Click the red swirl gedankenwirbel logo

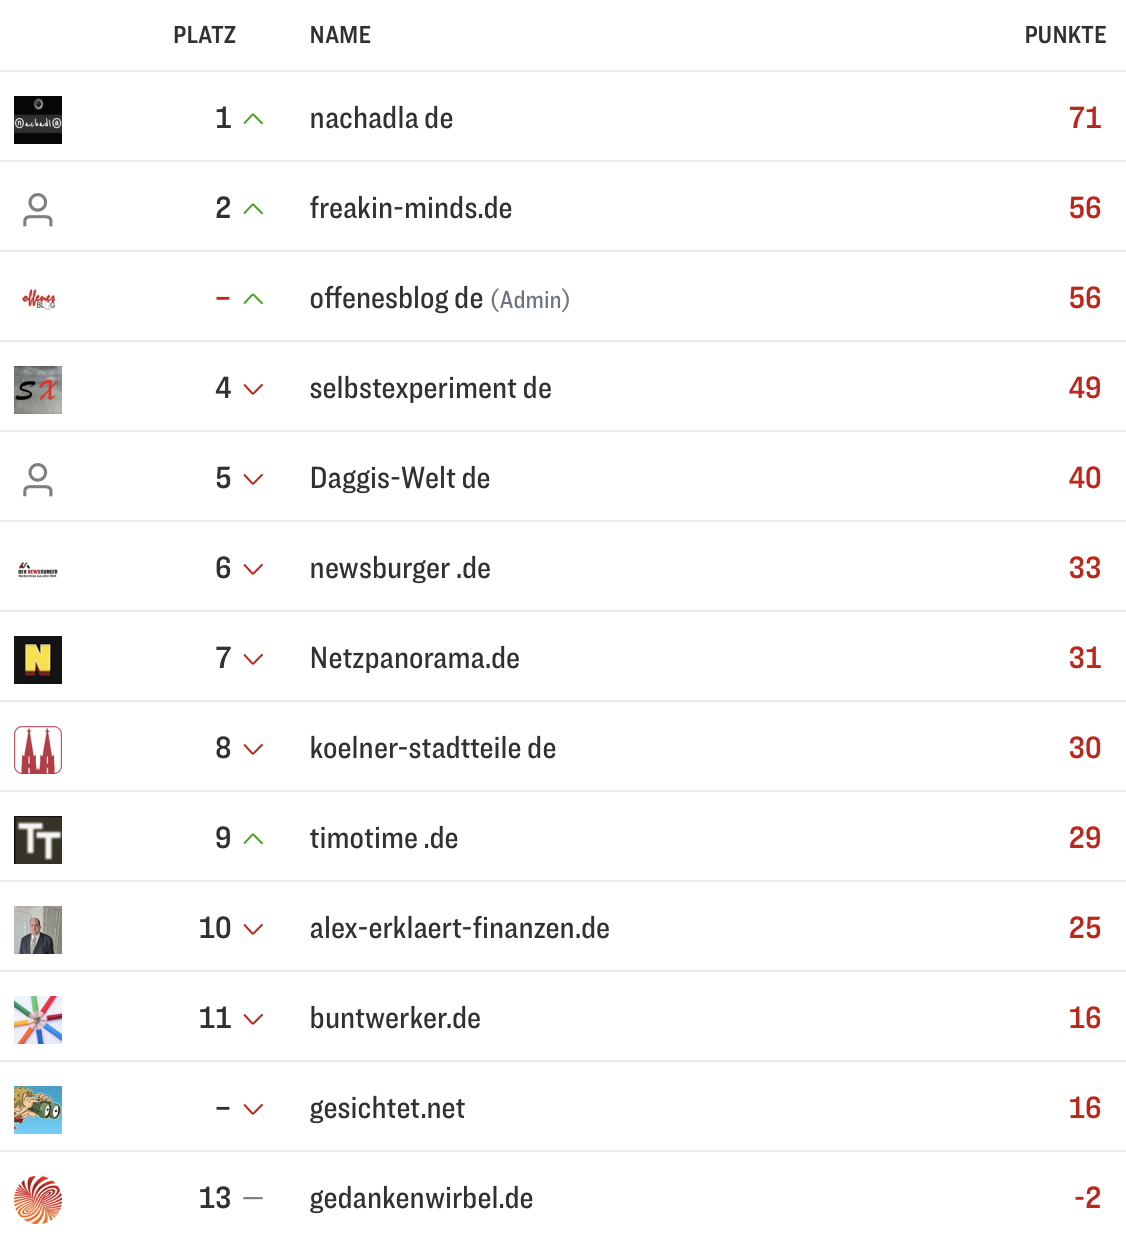(x=38, y=1200)
